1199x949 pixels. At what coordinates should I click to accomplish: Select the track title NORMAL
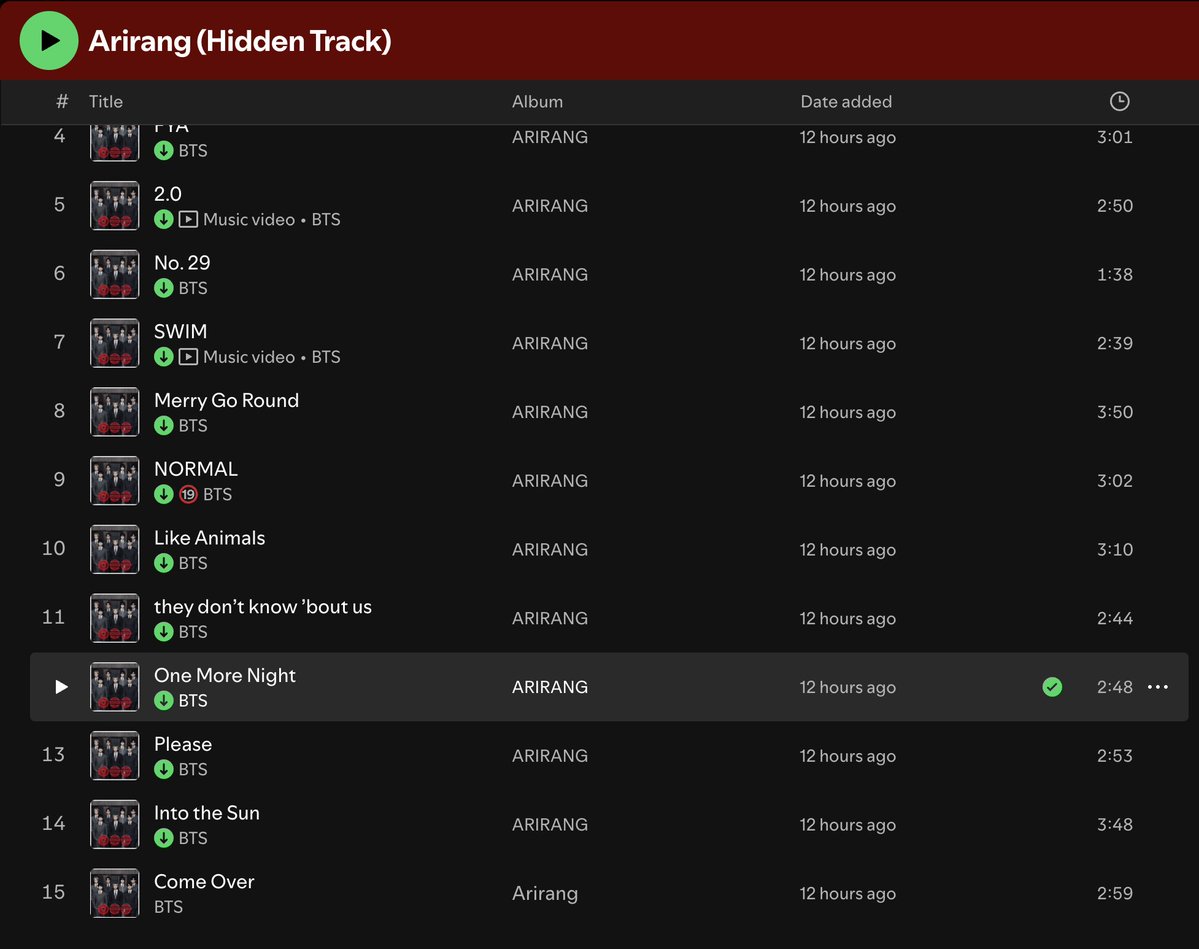[x=196, y=470]
